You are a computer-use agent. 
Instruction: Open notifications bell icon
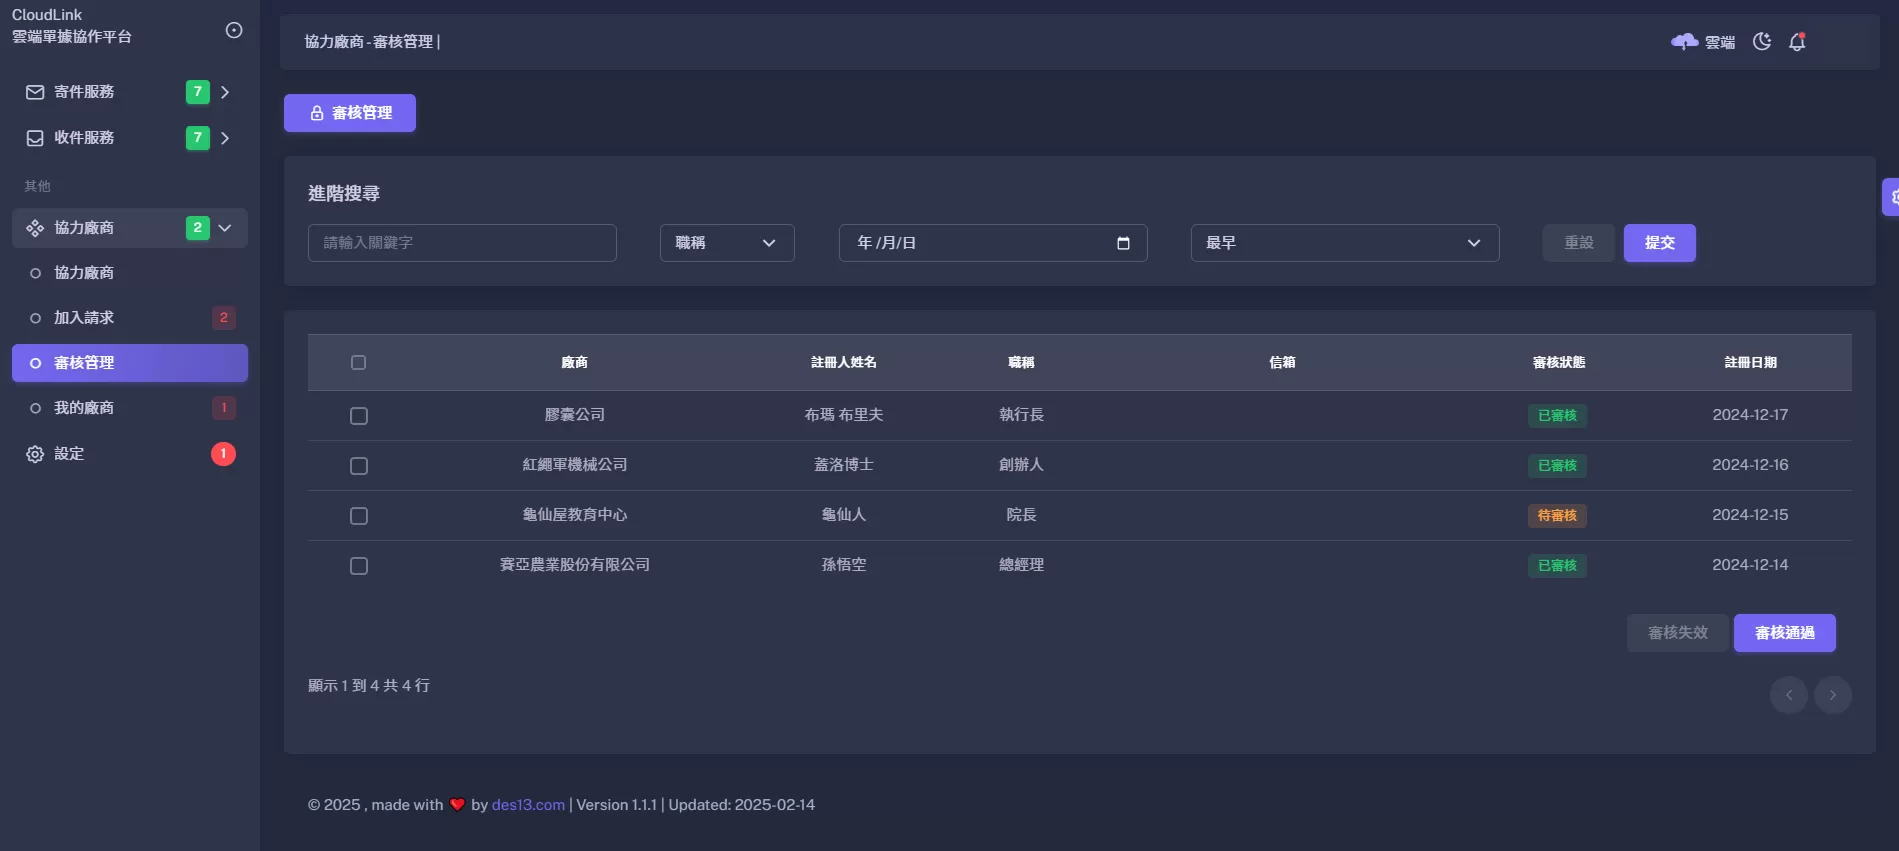pos(1797,41)
